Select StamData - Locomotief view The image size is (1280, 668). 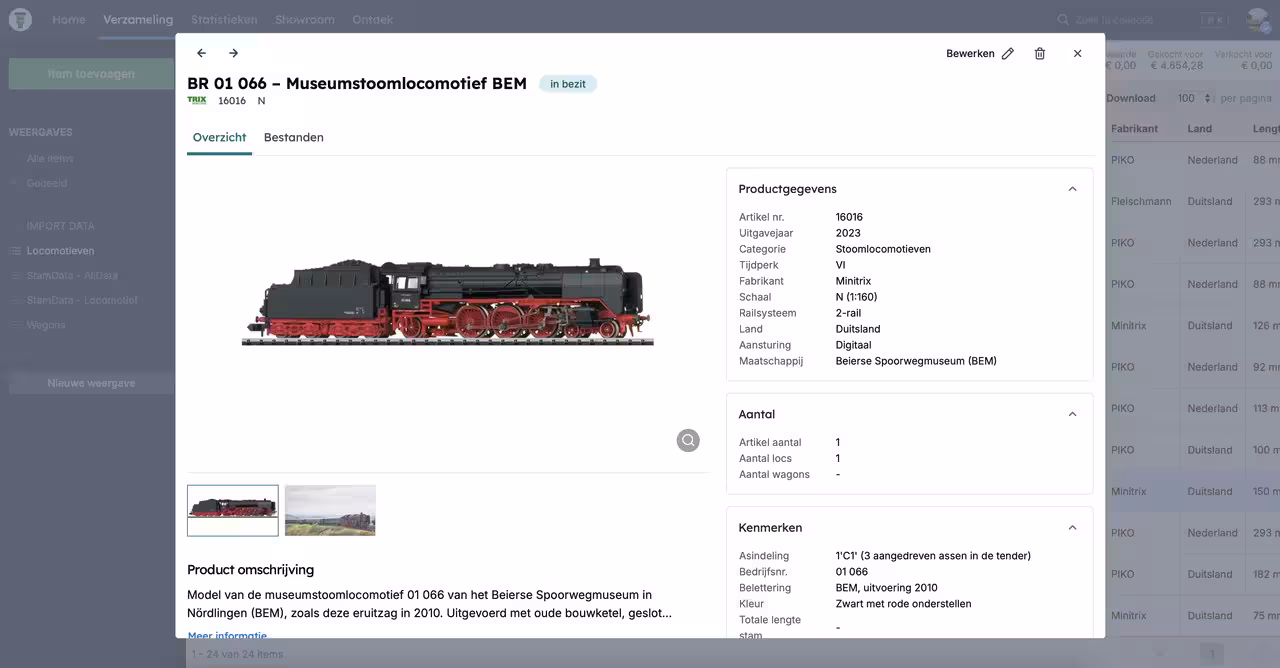pos(82,300)
